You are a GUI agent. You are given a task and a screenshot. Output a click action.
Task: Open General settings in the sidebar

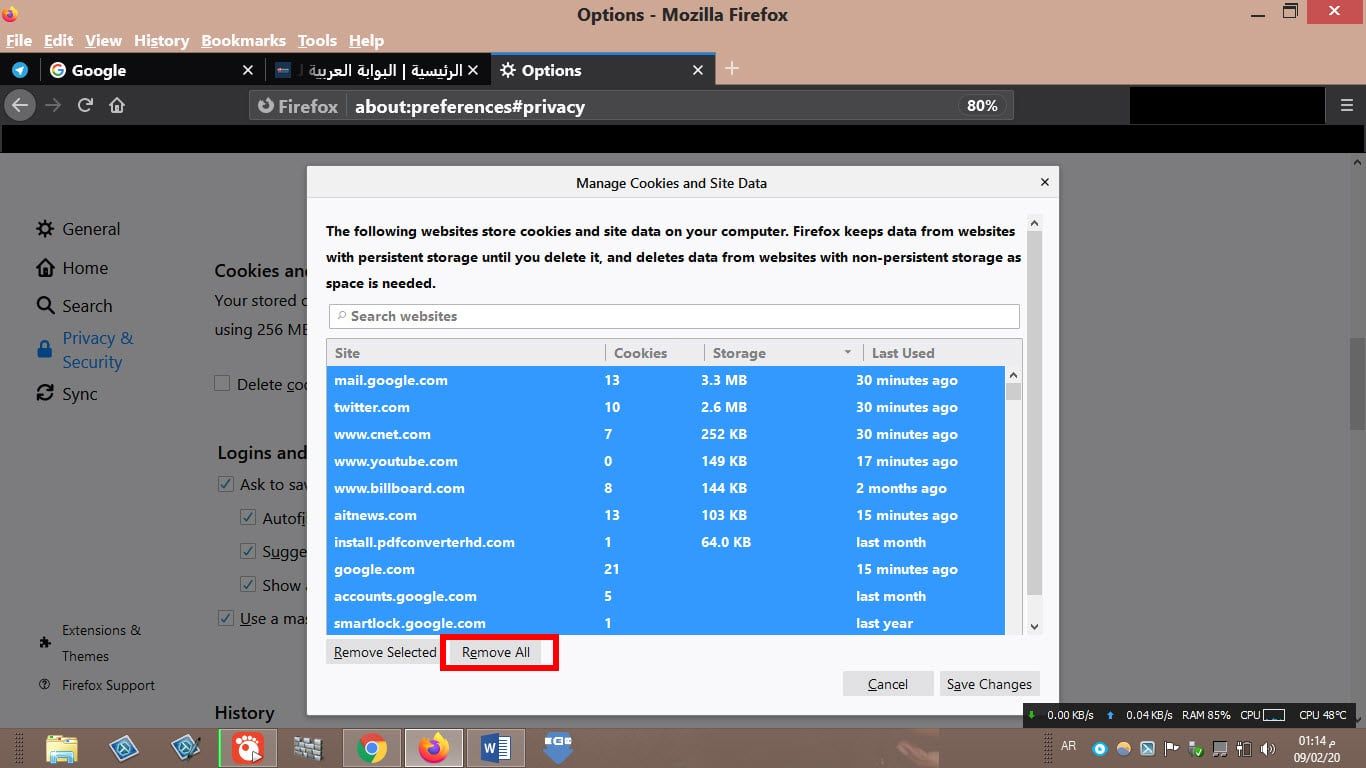tap(78, 229)
